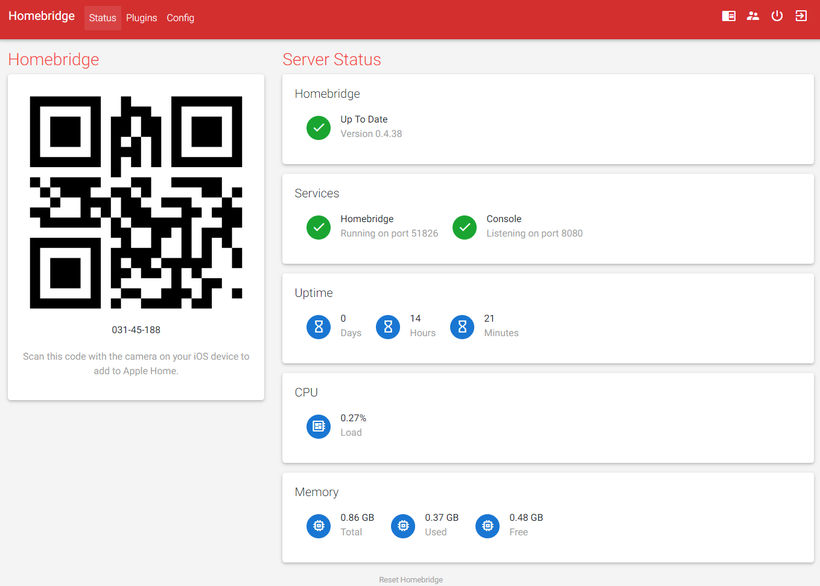Click Running on port 51826 text

coord(389,234)
